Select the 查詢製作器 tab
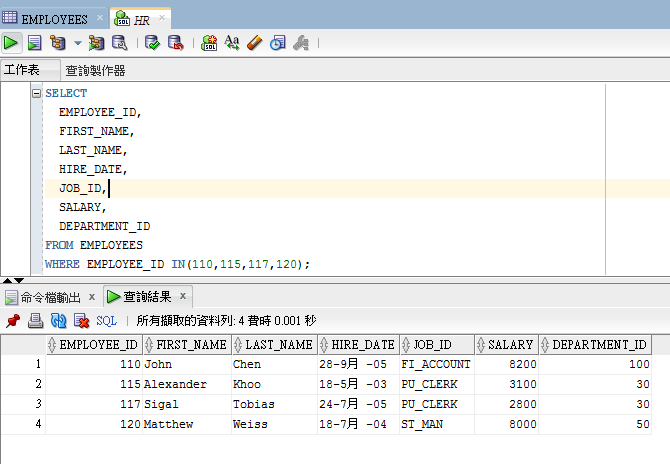 pyautogui.click(x=95, y=70)
